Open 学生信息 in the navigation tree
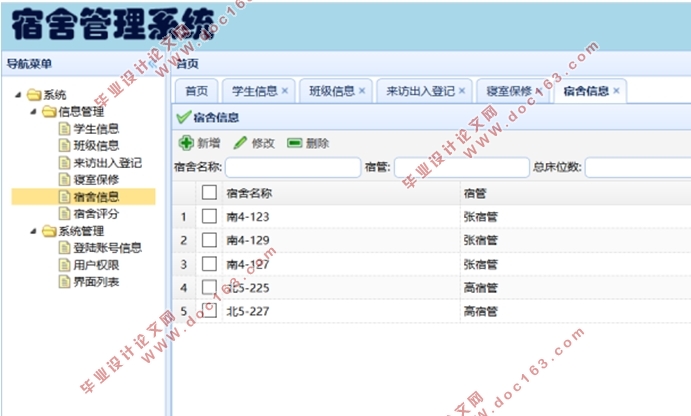This screenshot has width=691, height=416. coord(96,129)
